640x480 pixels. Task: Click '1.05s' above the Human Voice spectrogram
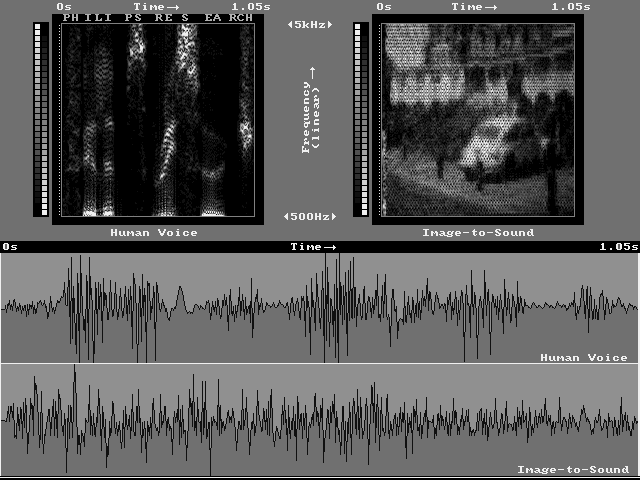pos(251,7)
